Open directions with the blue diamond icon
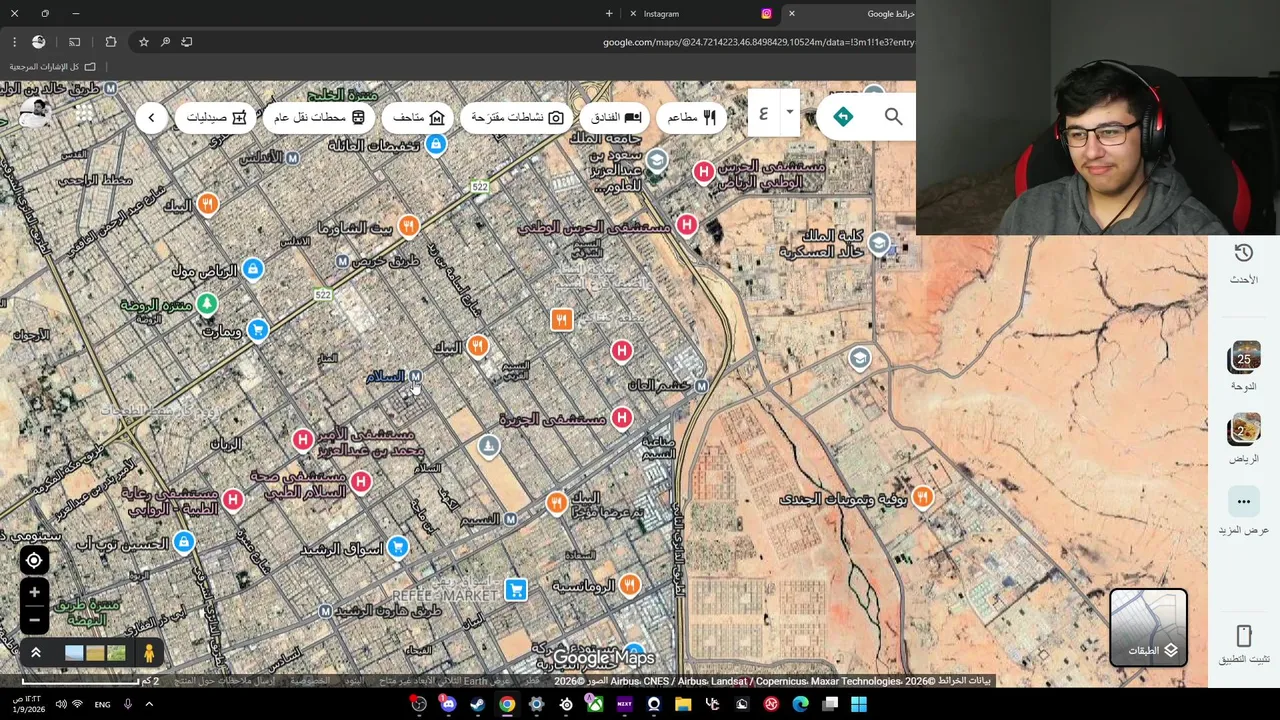The width and height of the screenshot is (1280, 720). [x=843, y=117]
